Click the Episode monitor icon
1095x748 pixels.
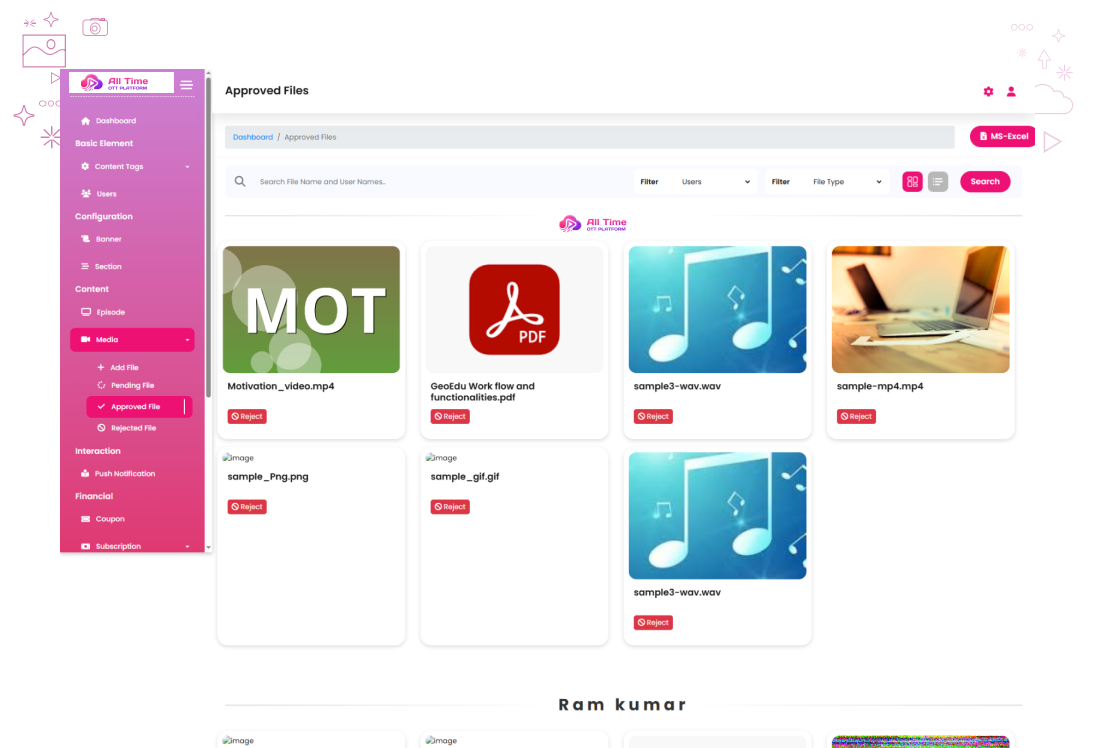point(86,312)
